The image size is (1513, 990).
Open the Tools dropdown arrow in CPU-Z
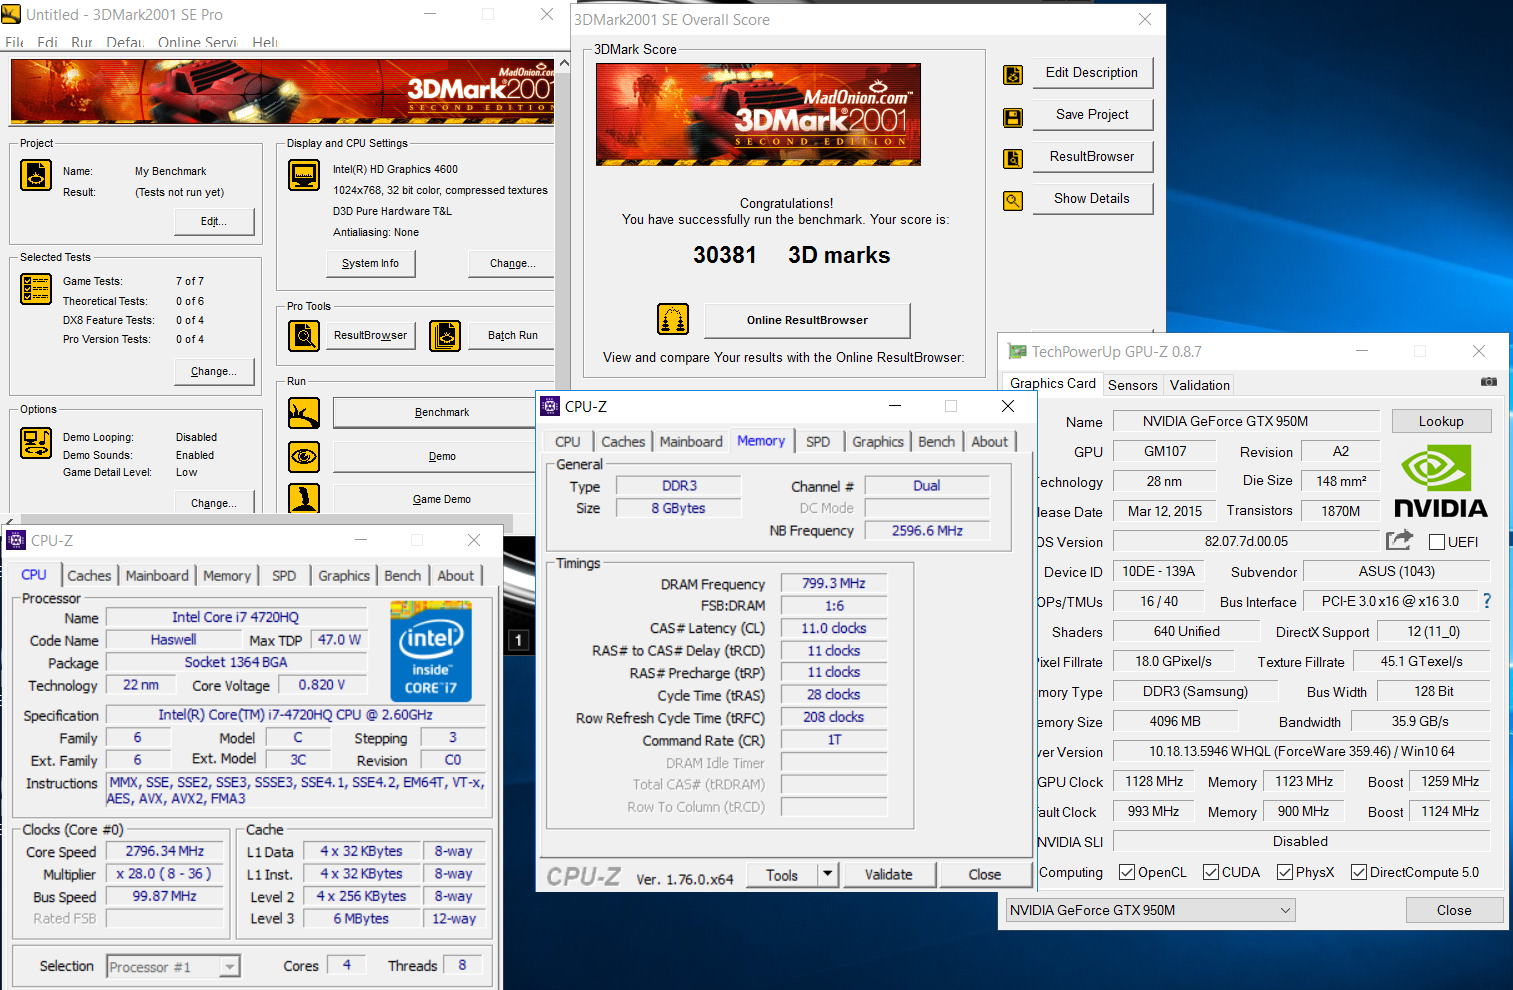827,874
